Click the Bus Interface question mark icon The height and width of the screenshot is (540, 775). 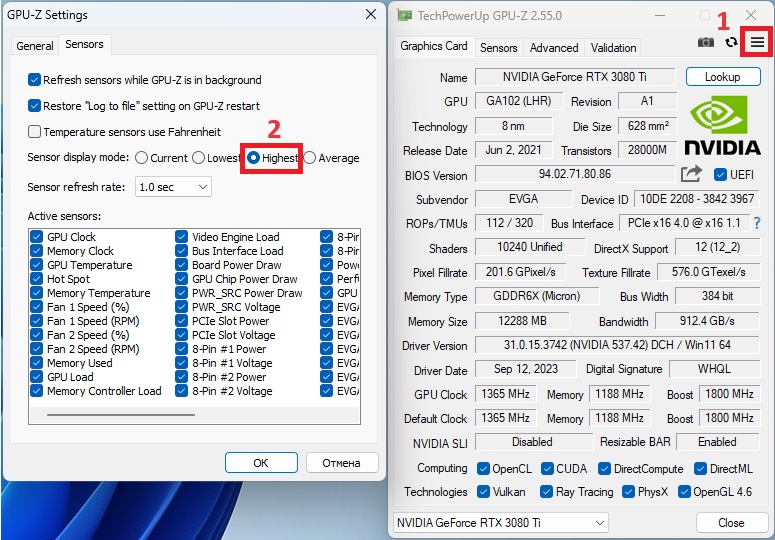(x=757, y=223)
